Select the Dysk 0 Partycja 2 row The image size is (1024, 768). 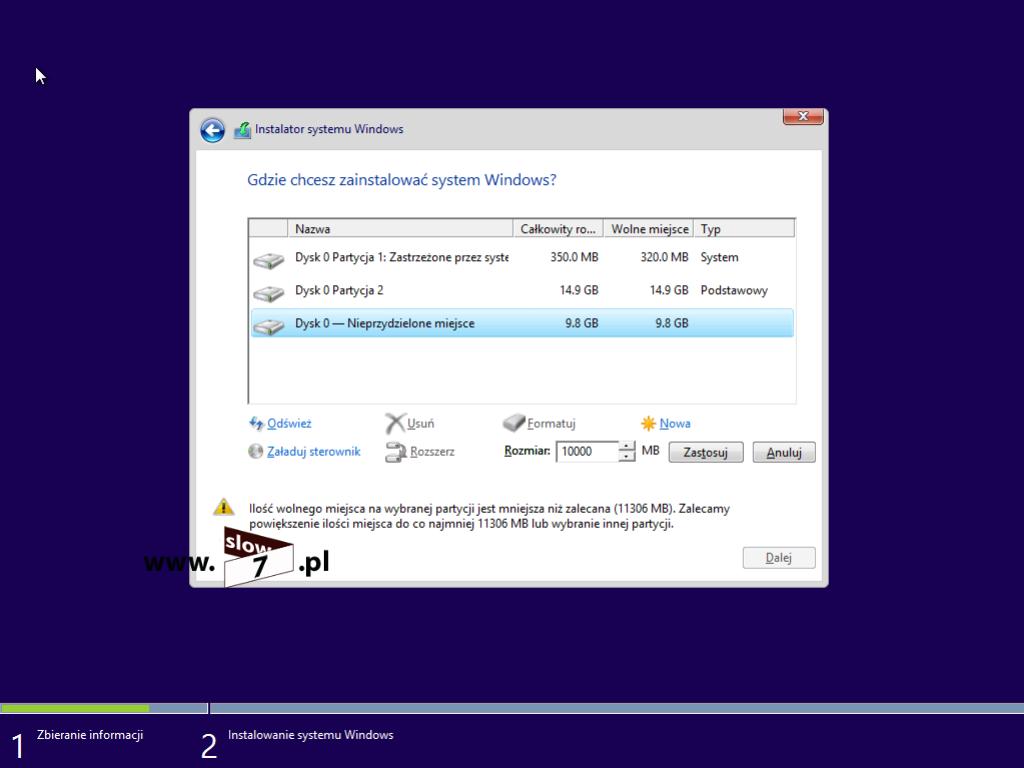click(x=522, y=290)
